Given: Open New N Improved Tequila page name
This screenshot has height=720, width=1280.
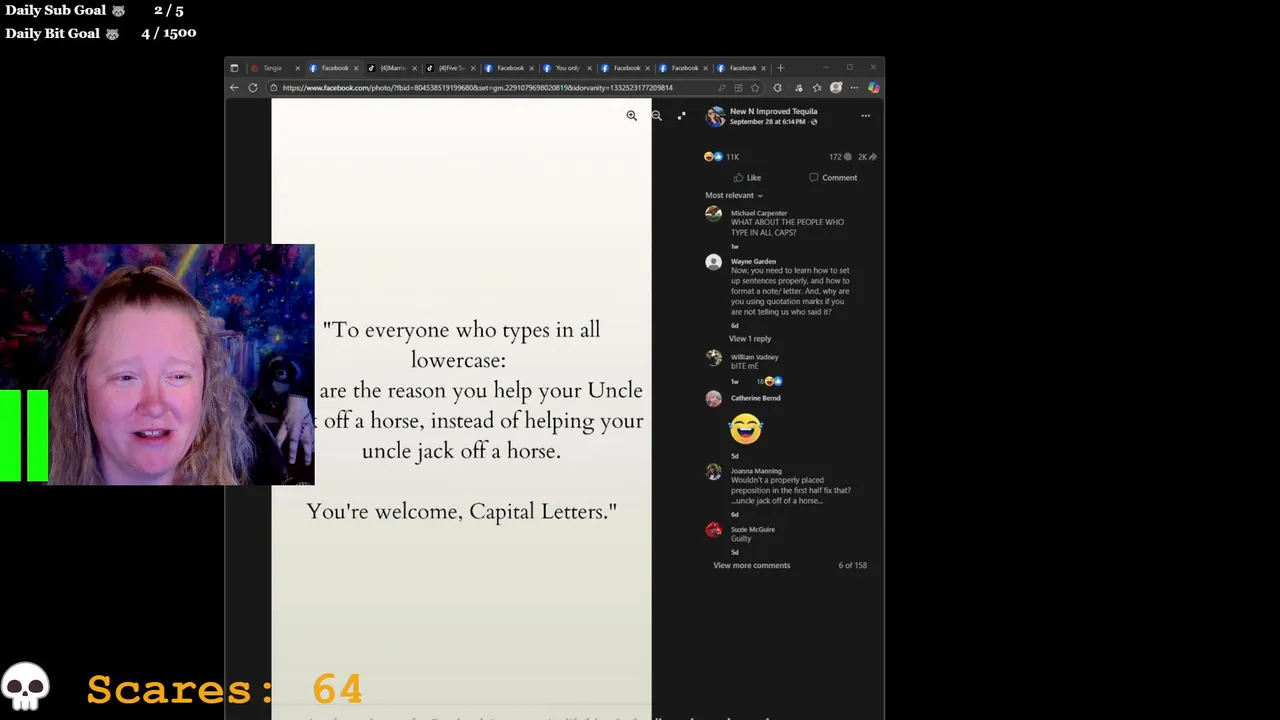Looking at the screenshot, I should coord(773,111).
